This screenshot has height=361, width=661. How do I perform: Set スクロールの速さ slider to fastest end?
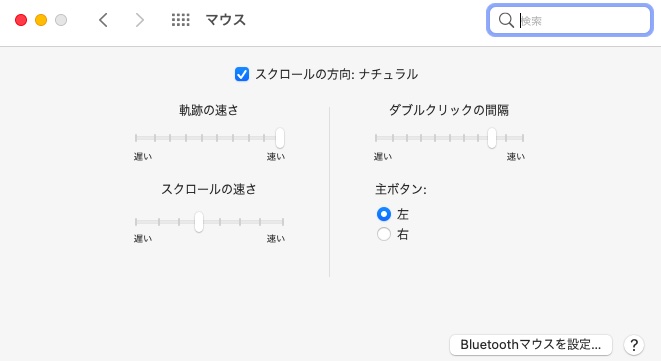(x=283, y=222)
